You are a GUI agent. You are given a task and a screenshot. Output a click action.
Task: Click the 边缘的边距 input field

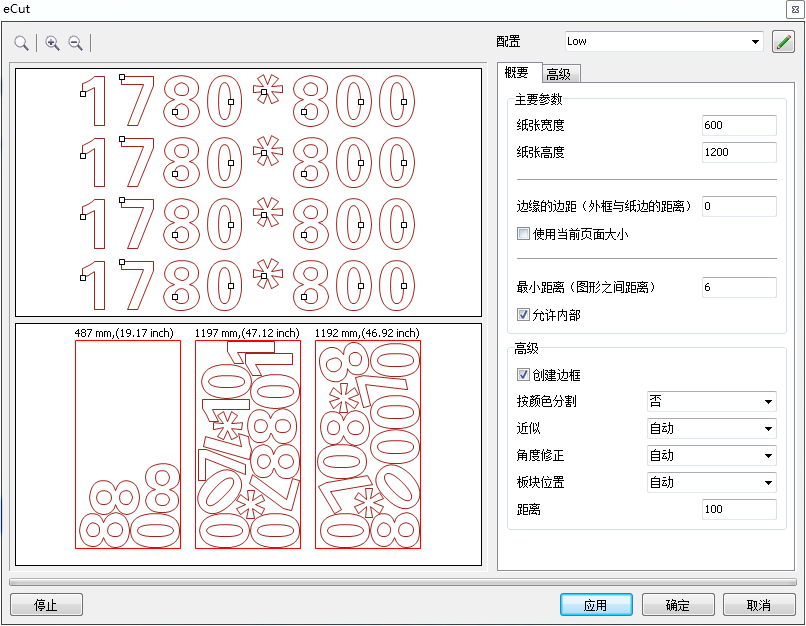739,207
